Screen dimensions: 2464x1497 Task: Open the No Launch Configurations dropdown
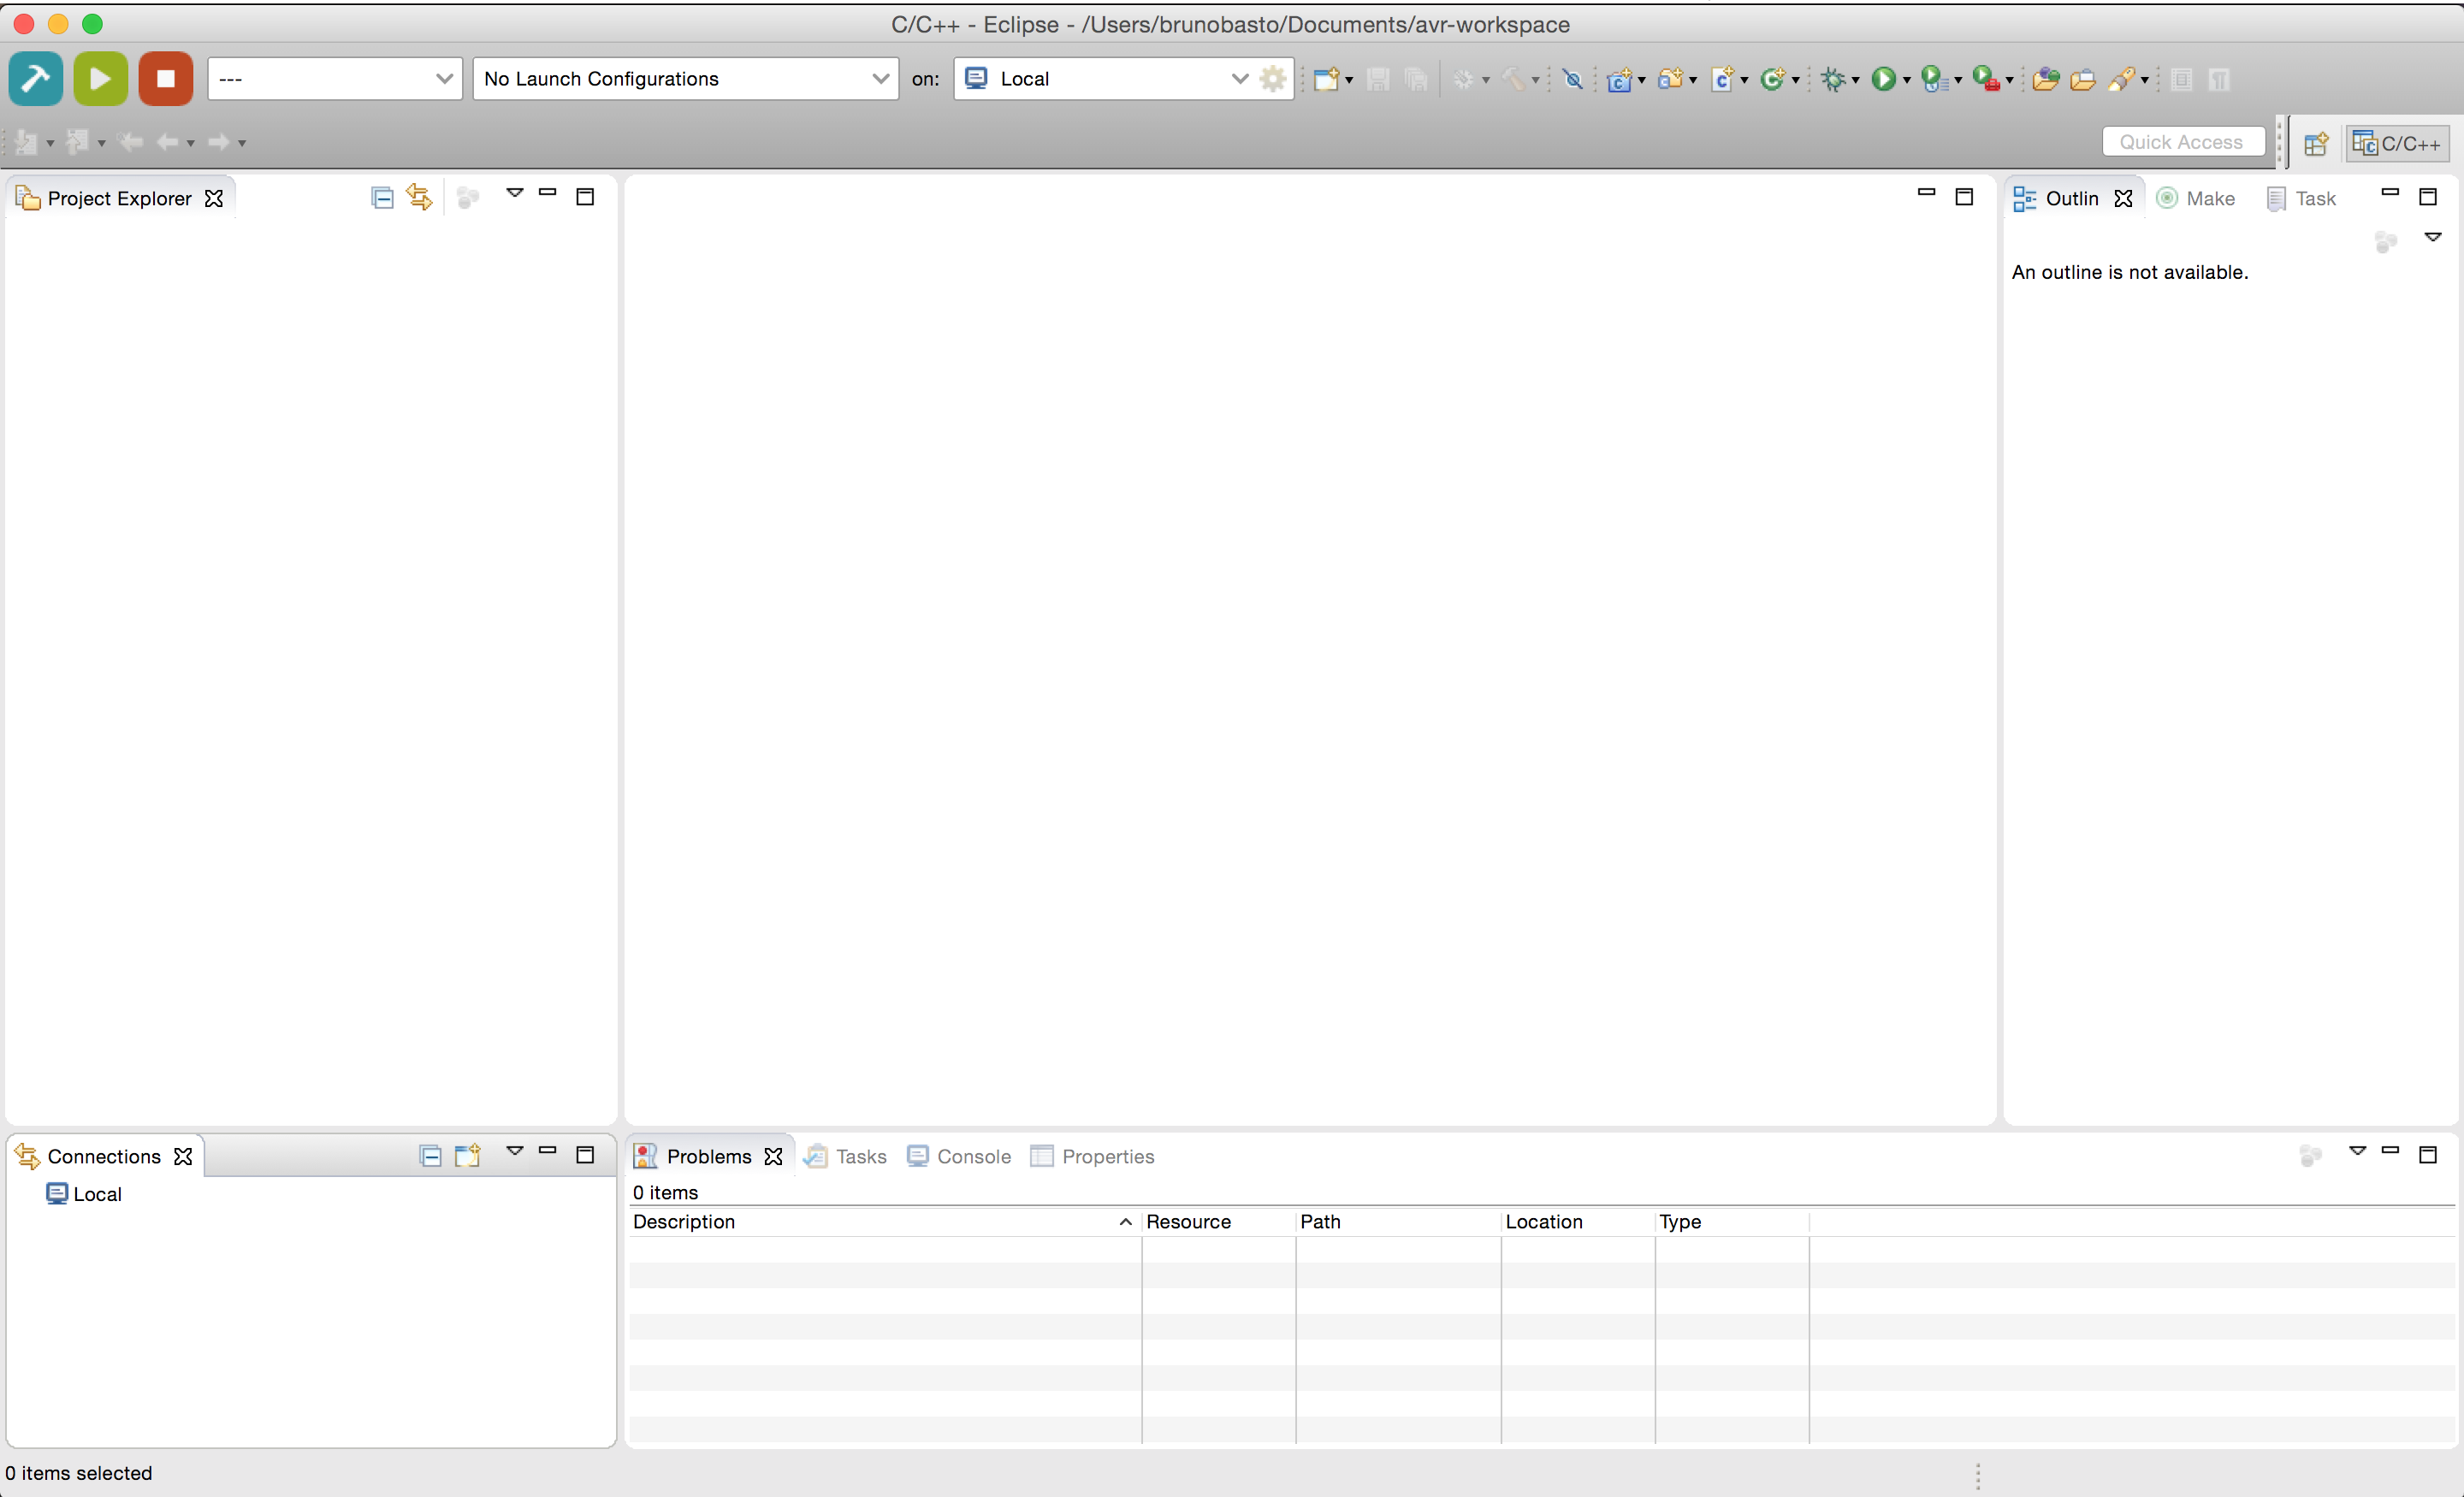coord(686,78)
